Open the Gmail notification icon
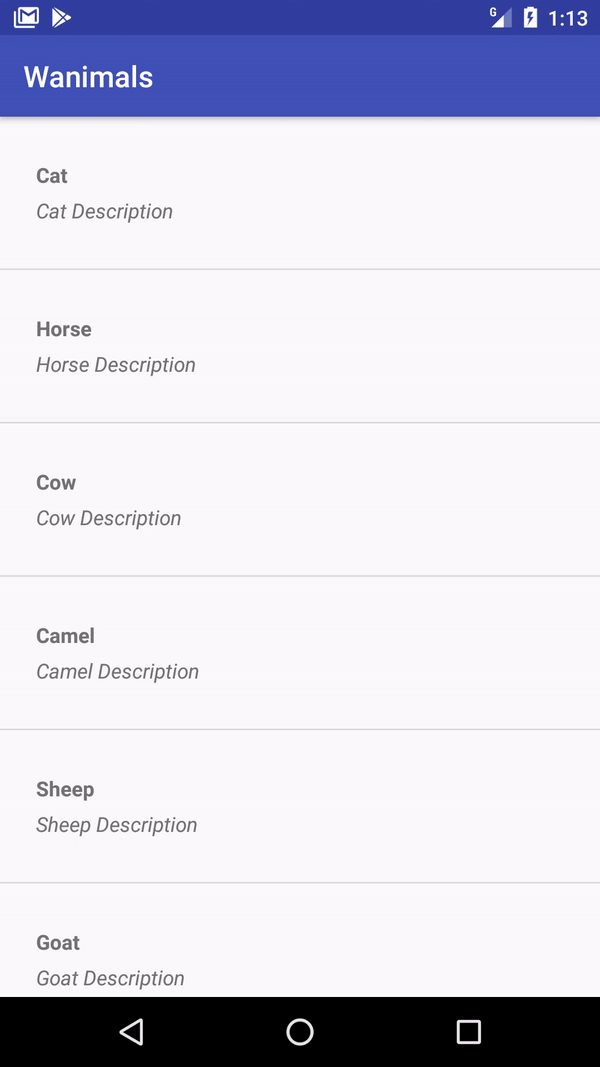Viewport: 600px width, 1067px height. tap(25, 16)
